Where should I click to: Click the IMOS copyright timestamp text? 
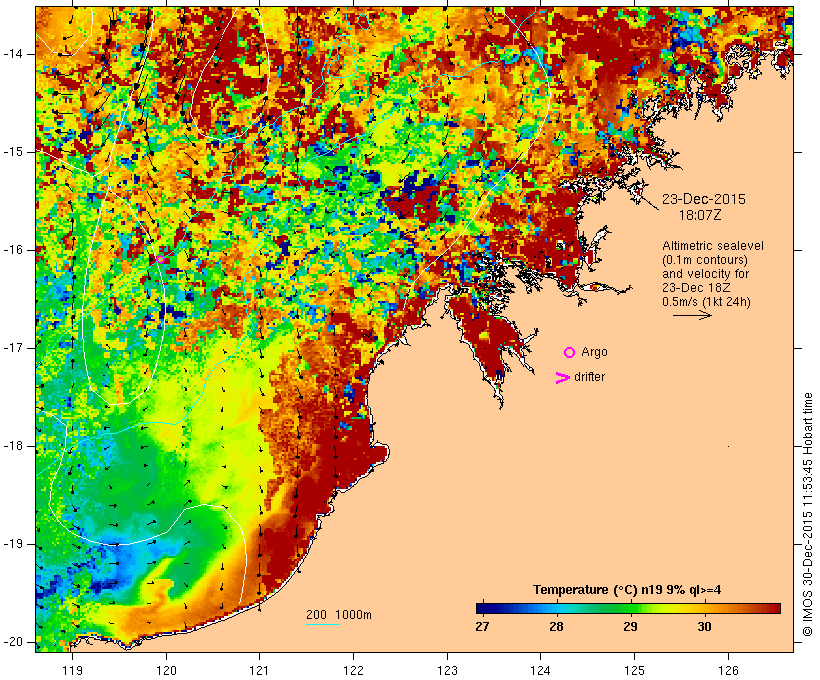tap(808, 514)
